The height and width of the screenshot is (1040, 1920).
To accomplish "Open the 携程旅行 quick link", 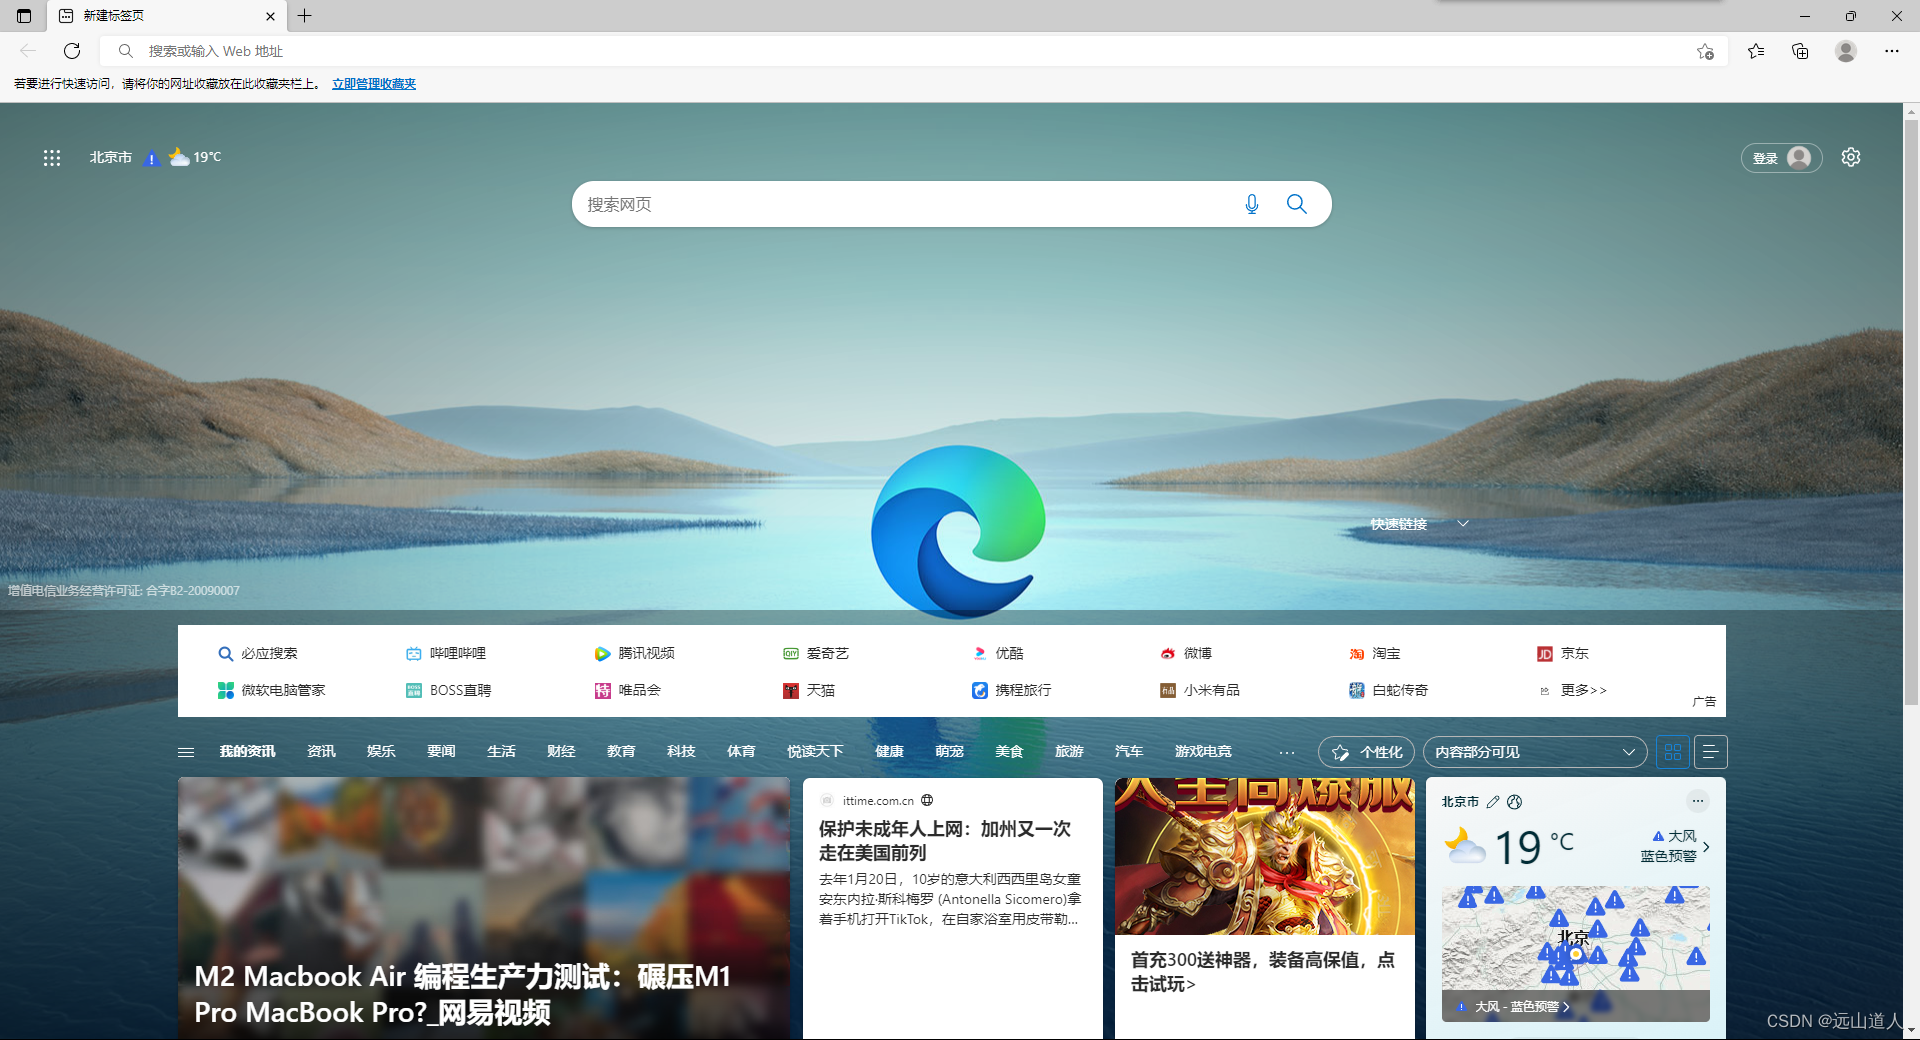I will (1011, 690).
